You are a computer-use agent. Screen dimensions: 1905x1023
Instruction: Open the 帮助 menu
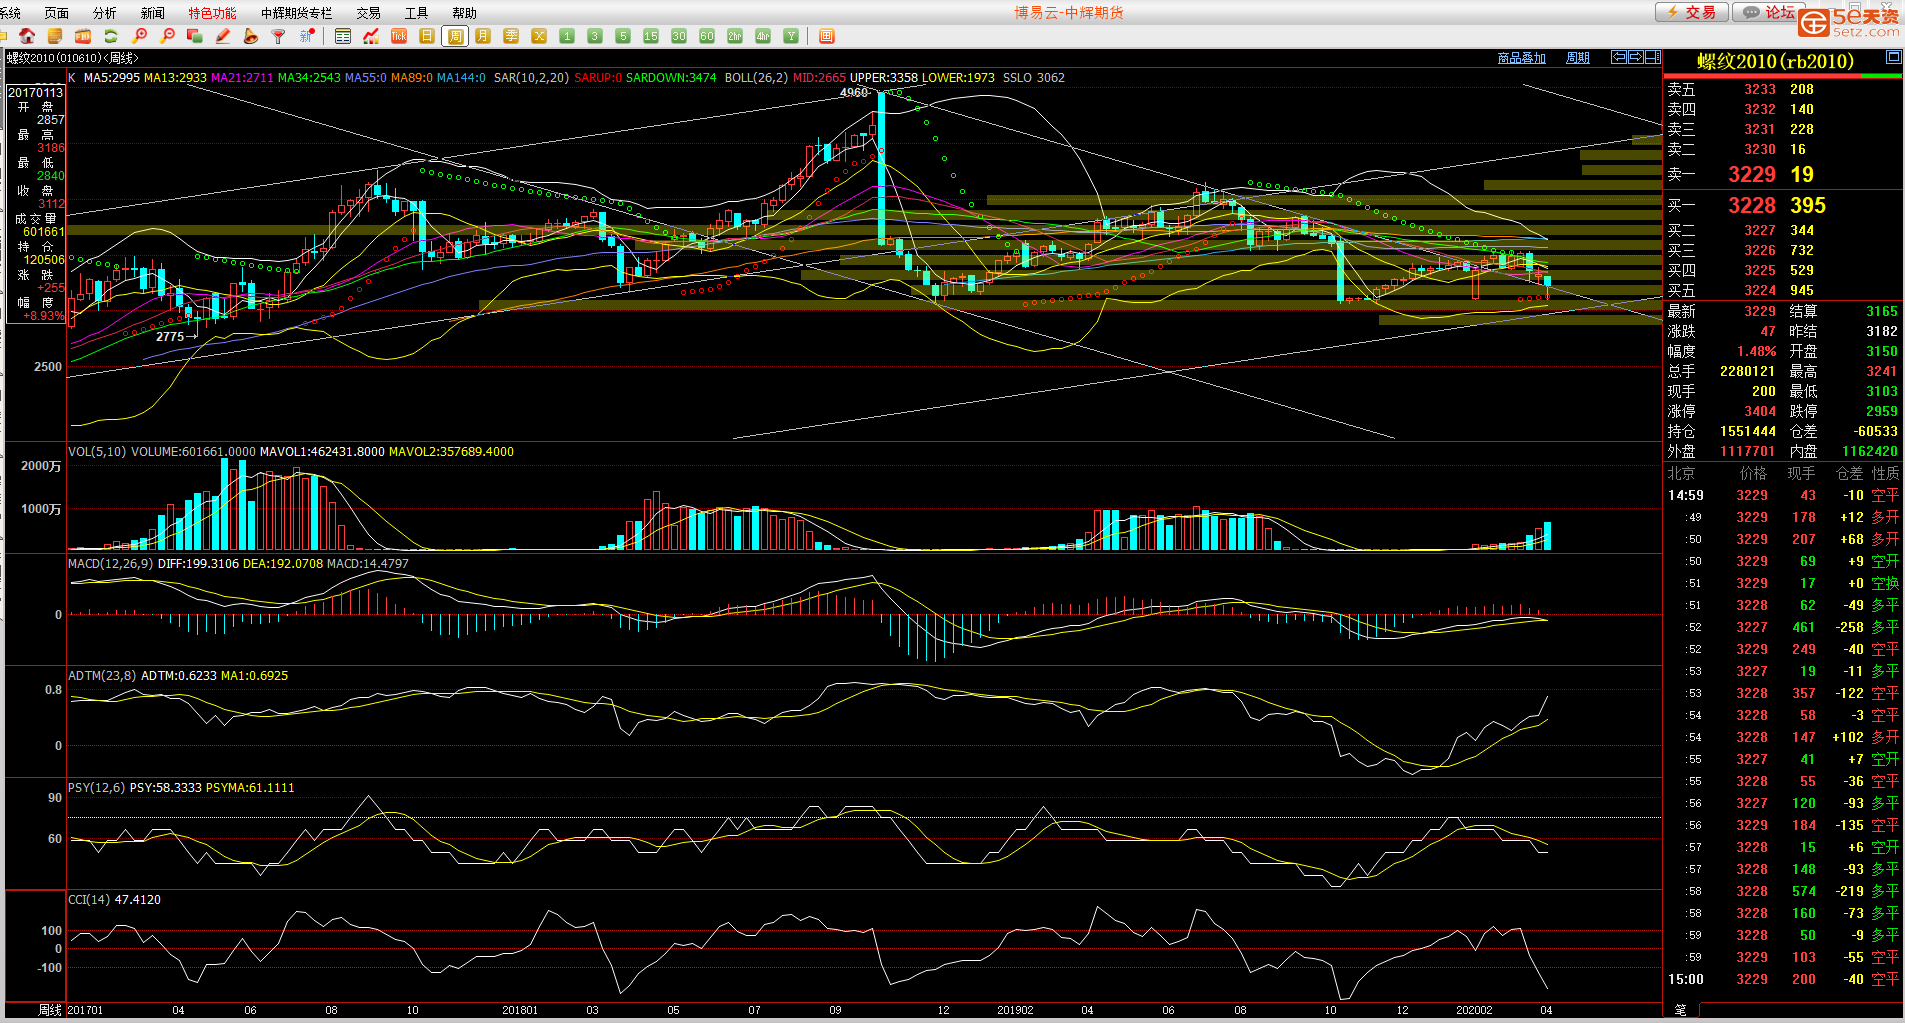tap(464, 13)
